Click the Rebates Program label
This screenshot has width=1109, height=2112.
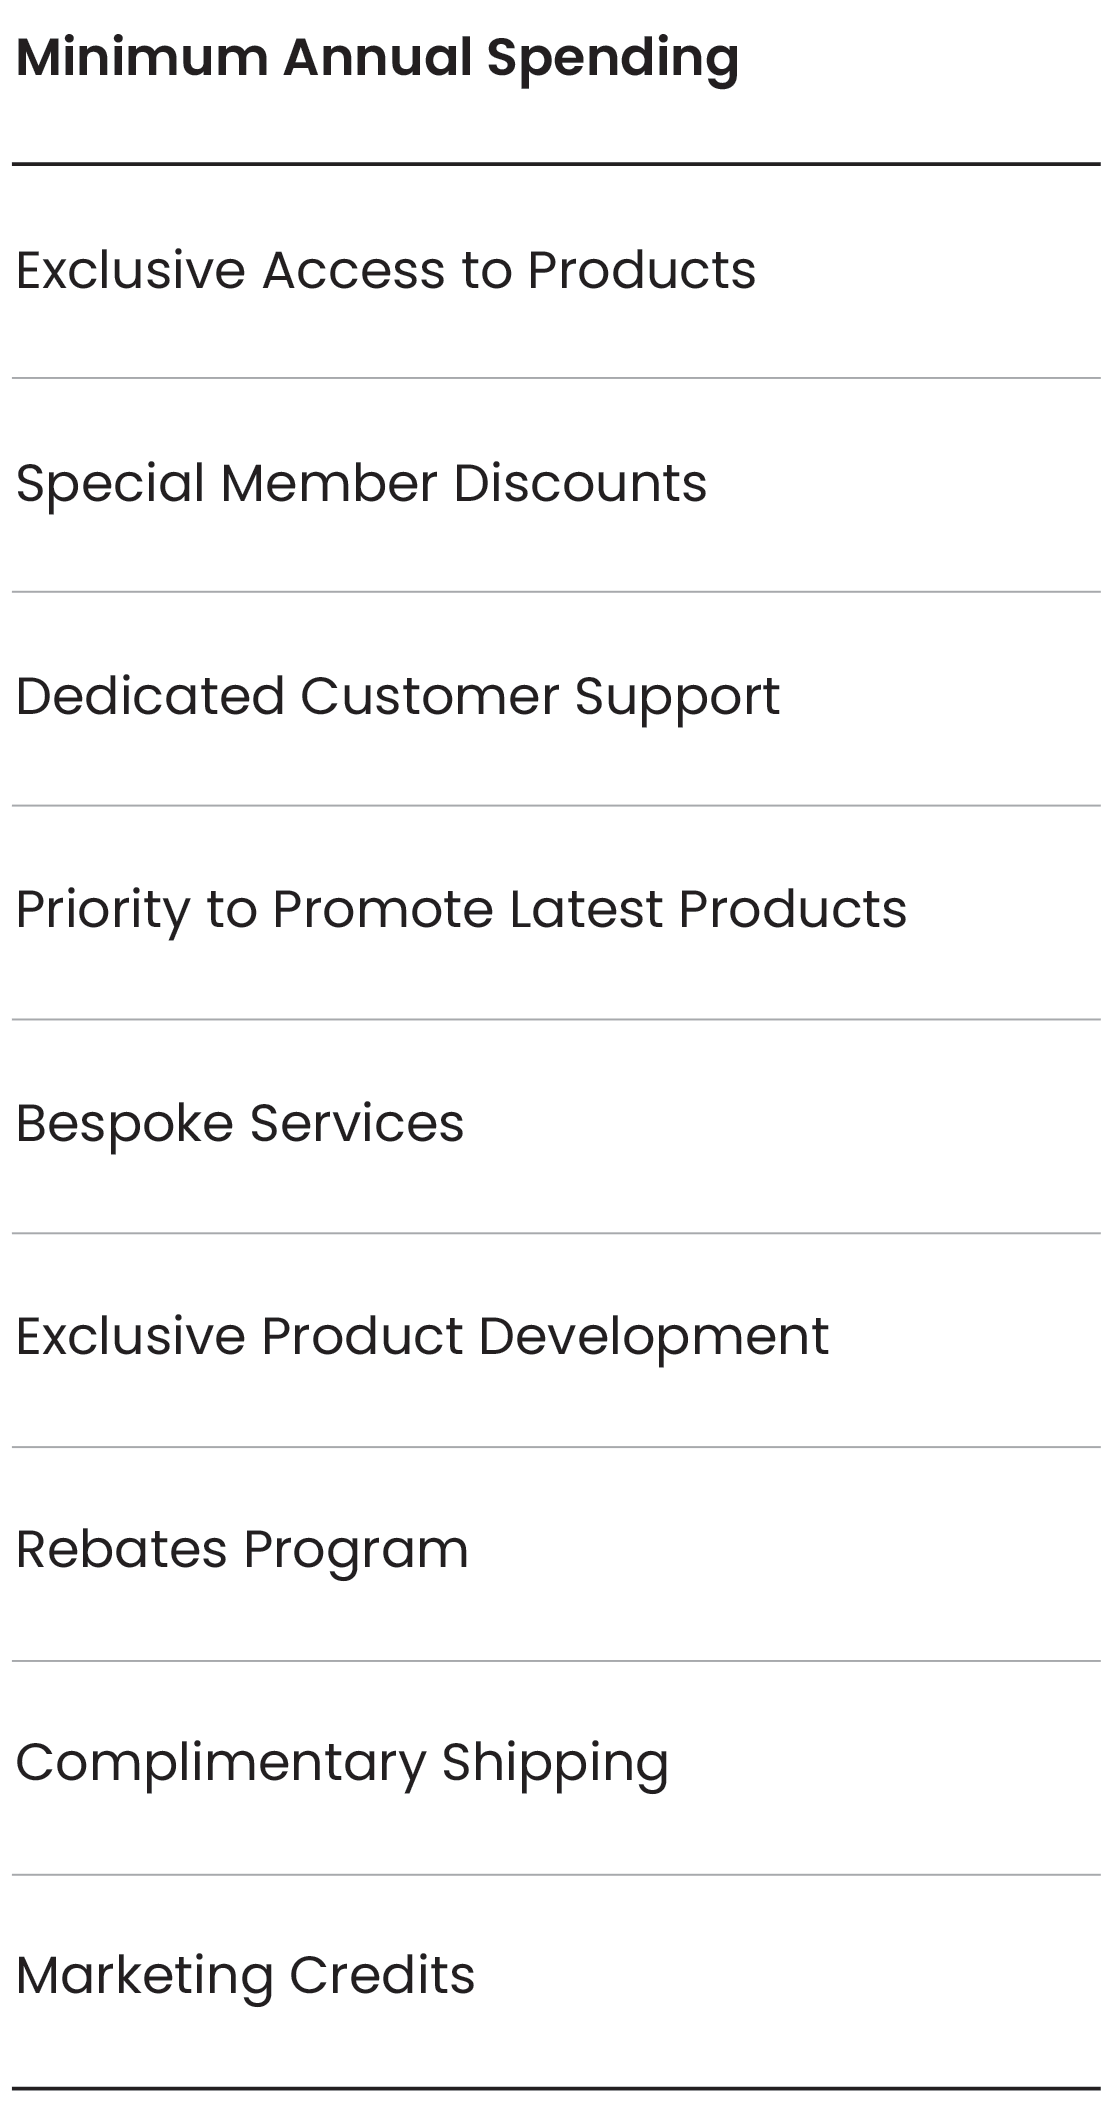(242, 1549)
